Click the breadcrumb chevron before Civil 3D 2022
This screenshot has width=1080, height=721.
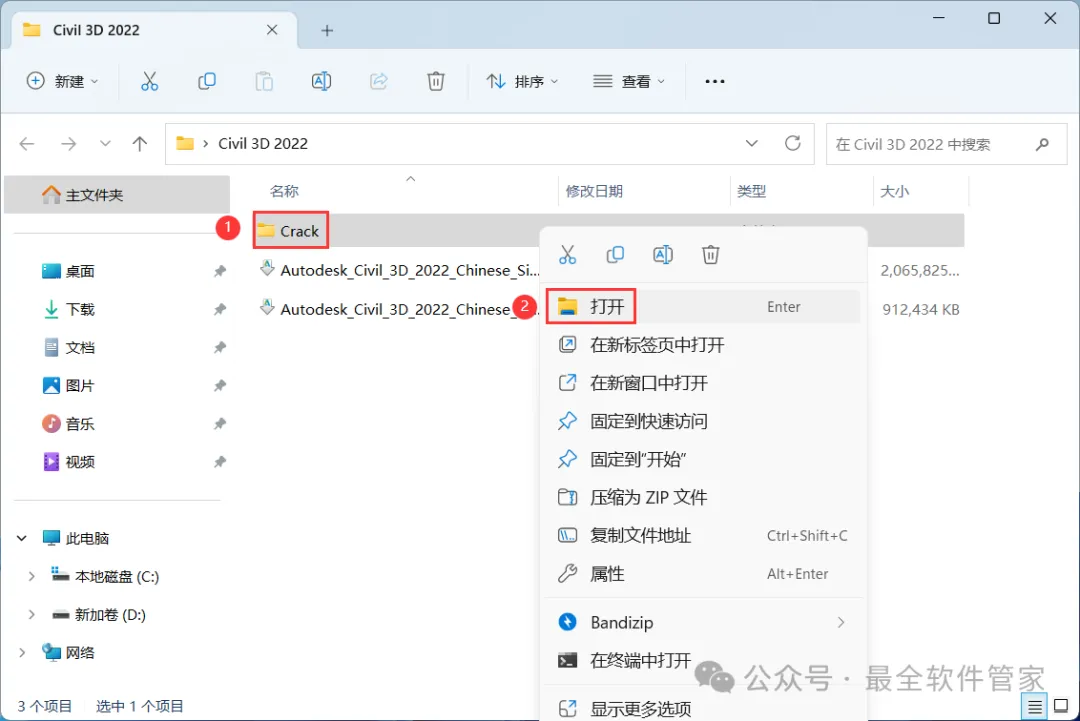(x=205, y=144)
